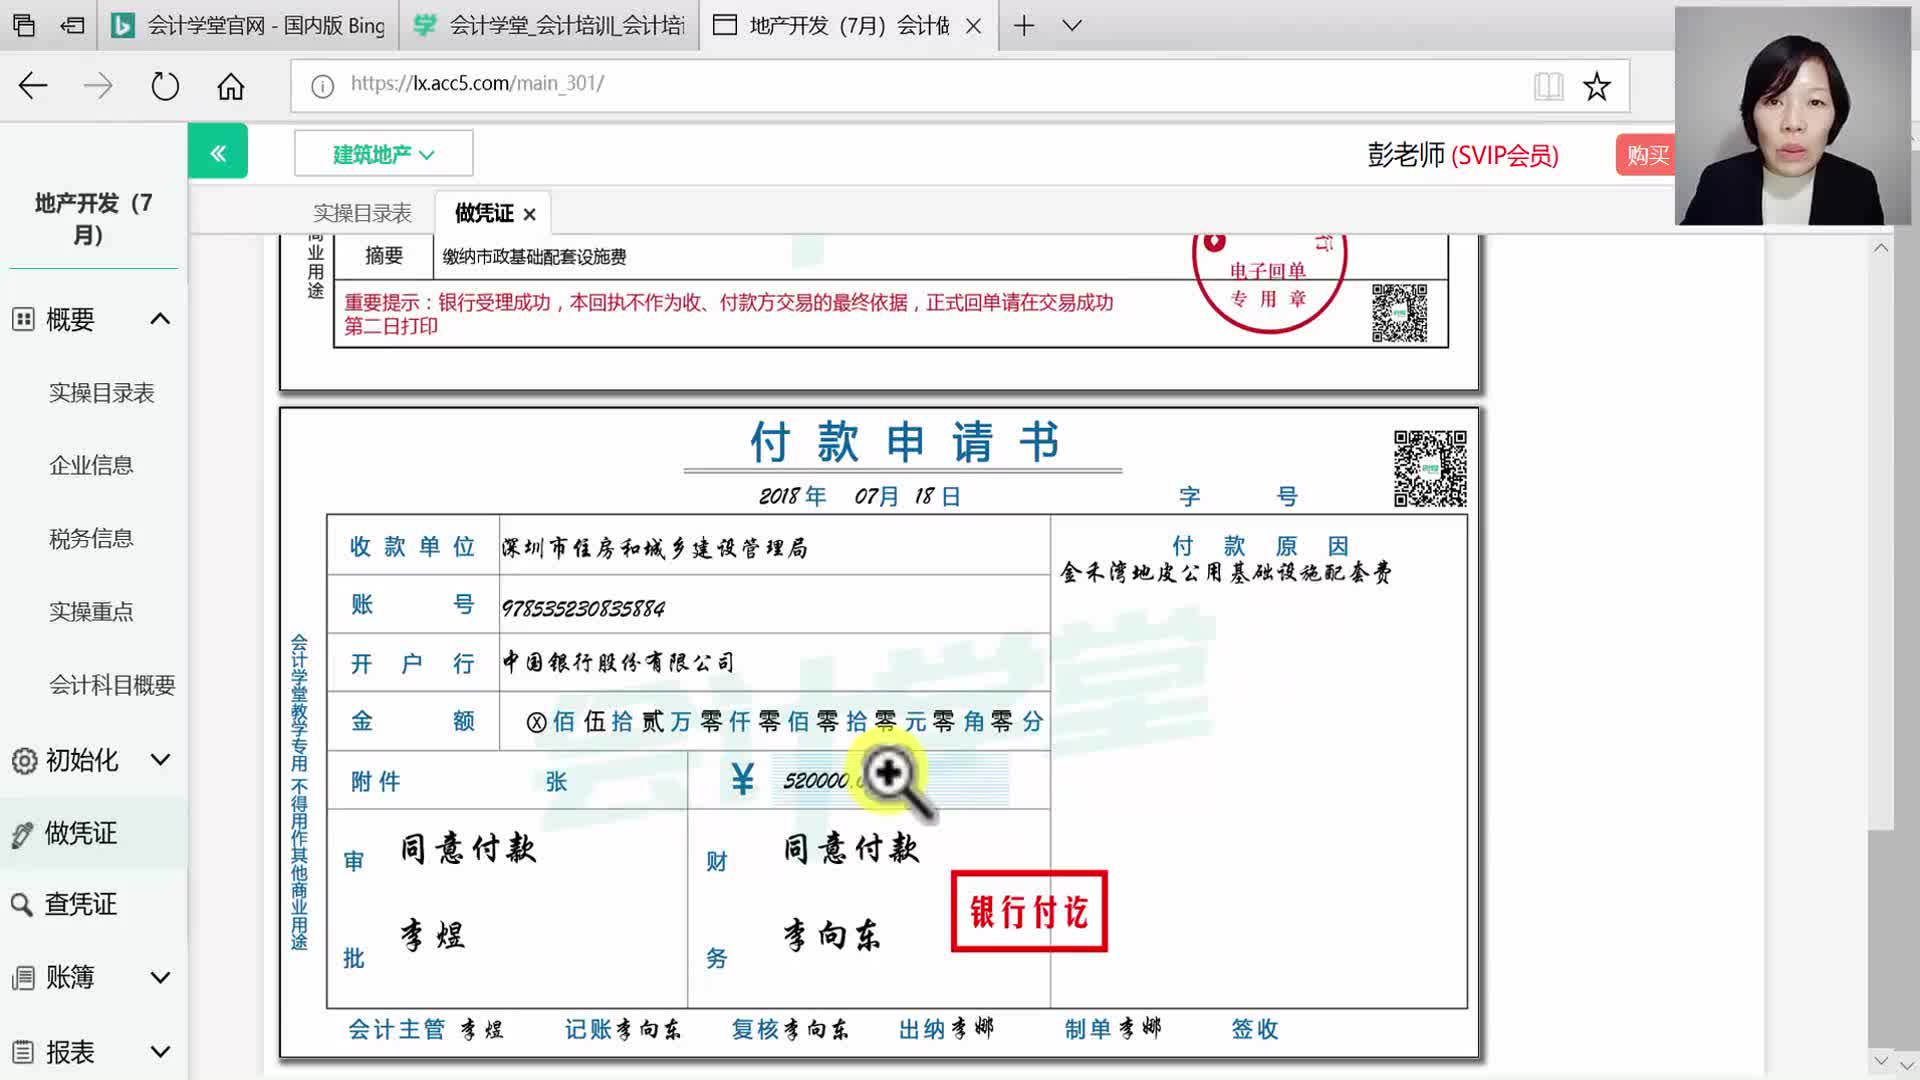Click the 报表 reports icon
This screenshot has height=1080, width=1920.
[23, 1050]
